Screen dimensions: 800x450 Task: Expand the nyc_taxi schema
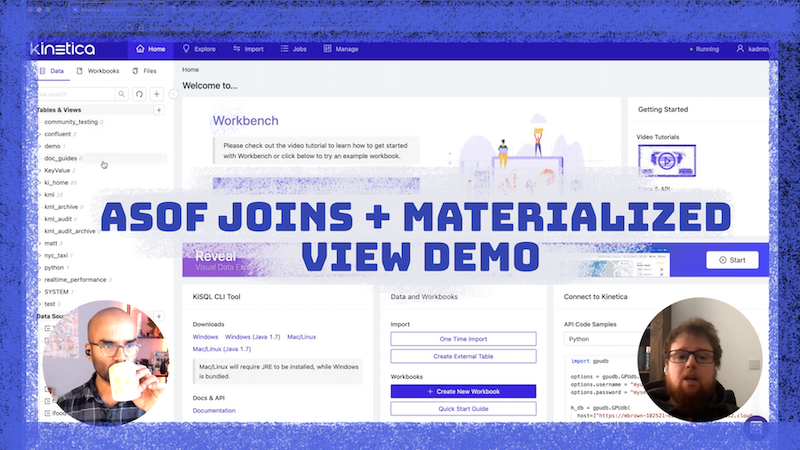(x=40, y=256)
